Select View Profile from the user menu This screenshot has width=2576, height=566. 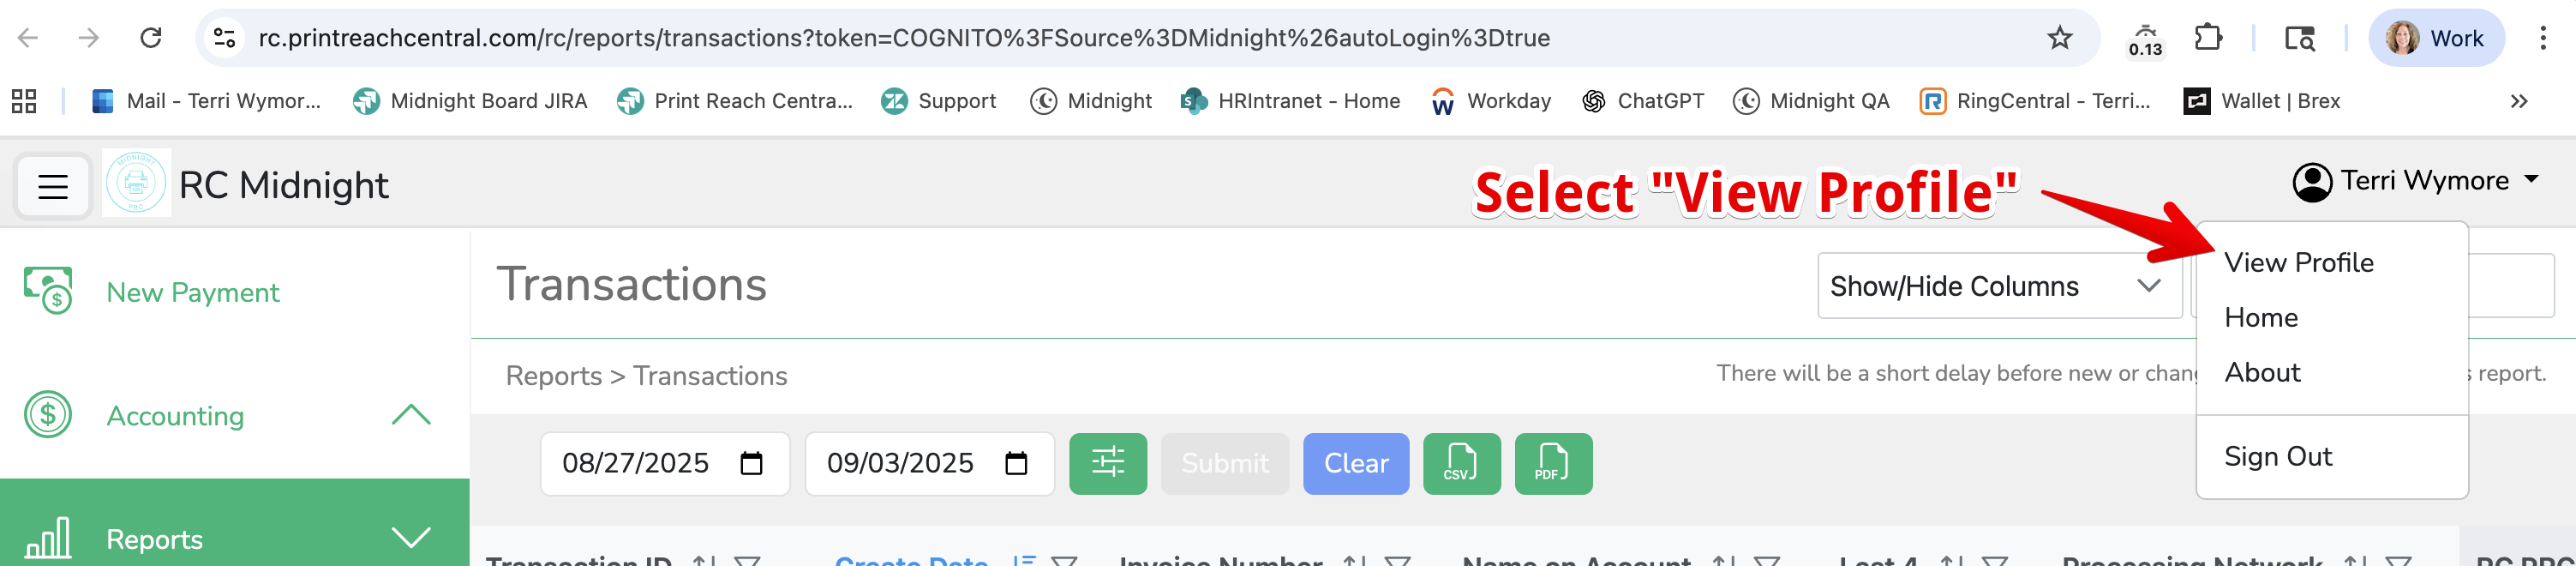pos(2298,262)
